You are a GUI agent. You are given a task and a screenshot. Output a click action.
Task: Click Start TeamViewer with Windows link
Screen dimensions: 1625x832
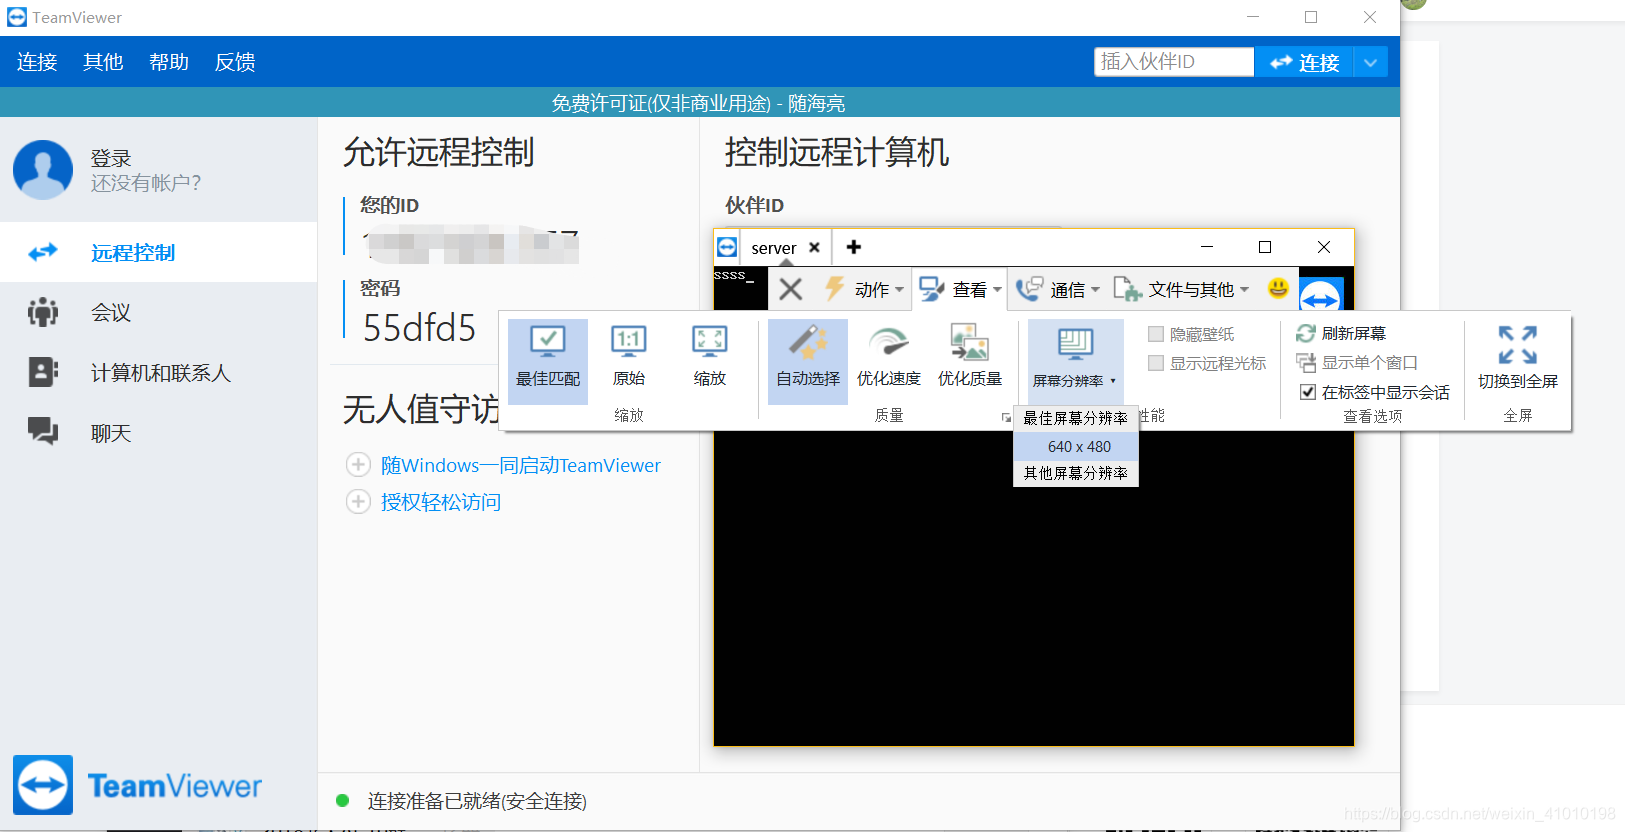click(521, 465)
